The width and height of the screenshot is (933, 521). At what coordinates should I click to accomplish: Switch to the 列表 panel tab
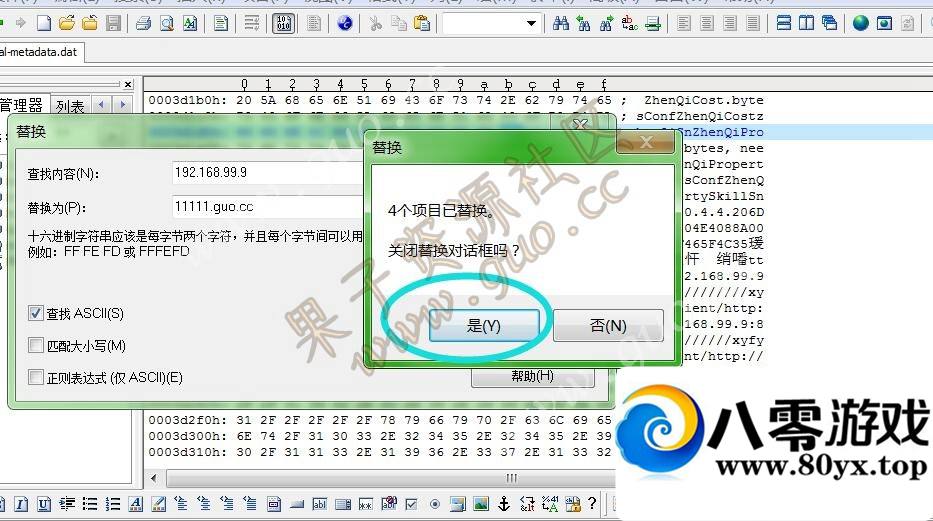tap(70, 106)
